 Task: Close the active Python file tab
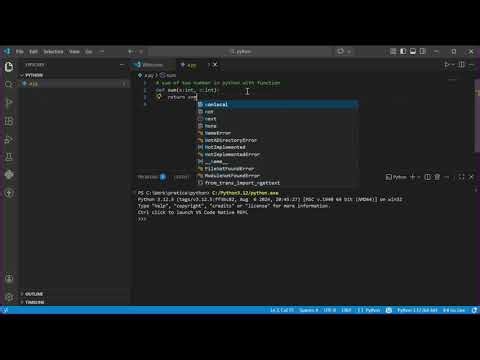[x=215, y=64]
